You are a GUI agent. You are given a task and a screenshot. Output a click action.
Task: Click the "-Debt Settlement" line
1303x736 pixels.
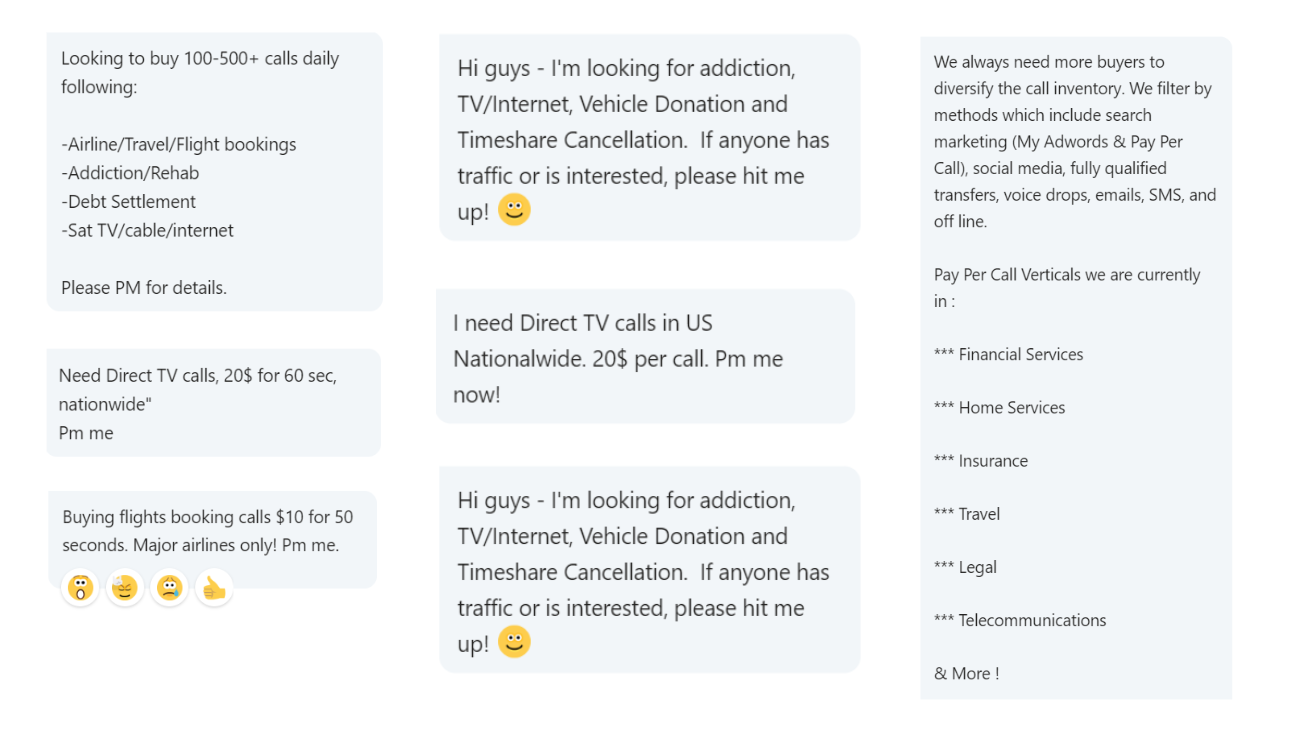pyautogui.click(x=129, y=201)
